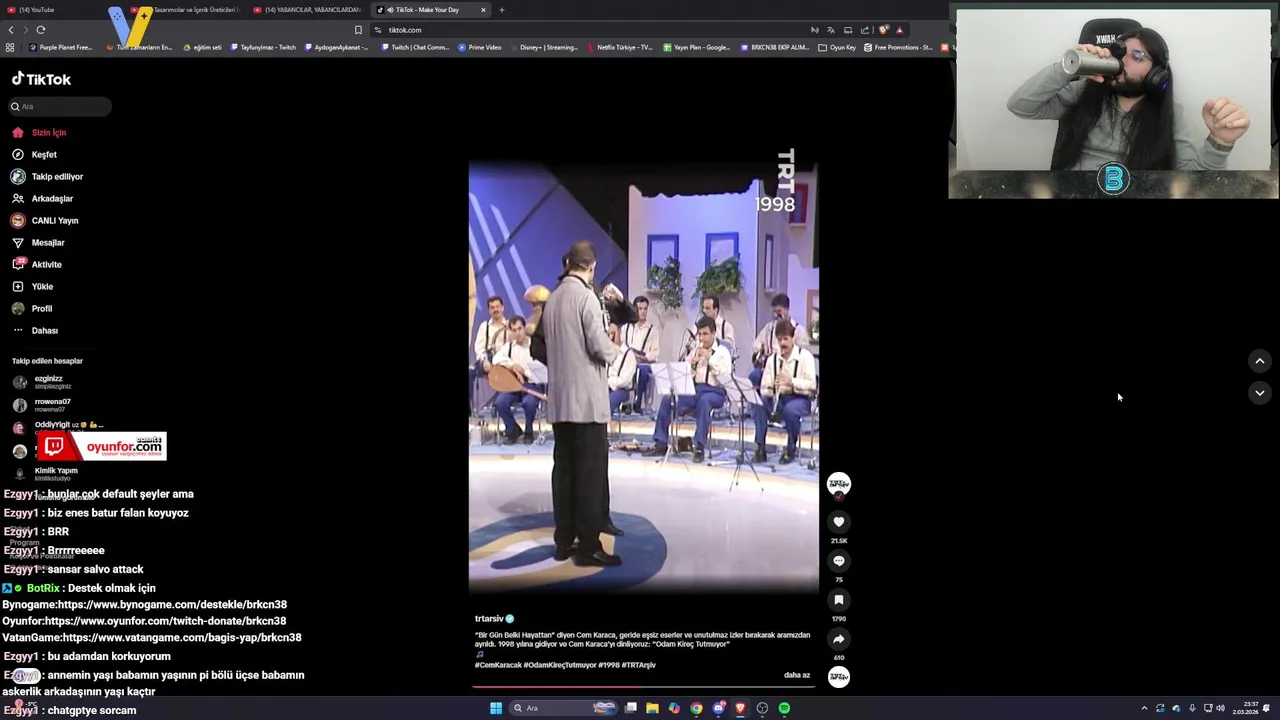Click the #CemKaracak hashtag
Viewport: 1280px width, 720px height.
click(497, 665)
